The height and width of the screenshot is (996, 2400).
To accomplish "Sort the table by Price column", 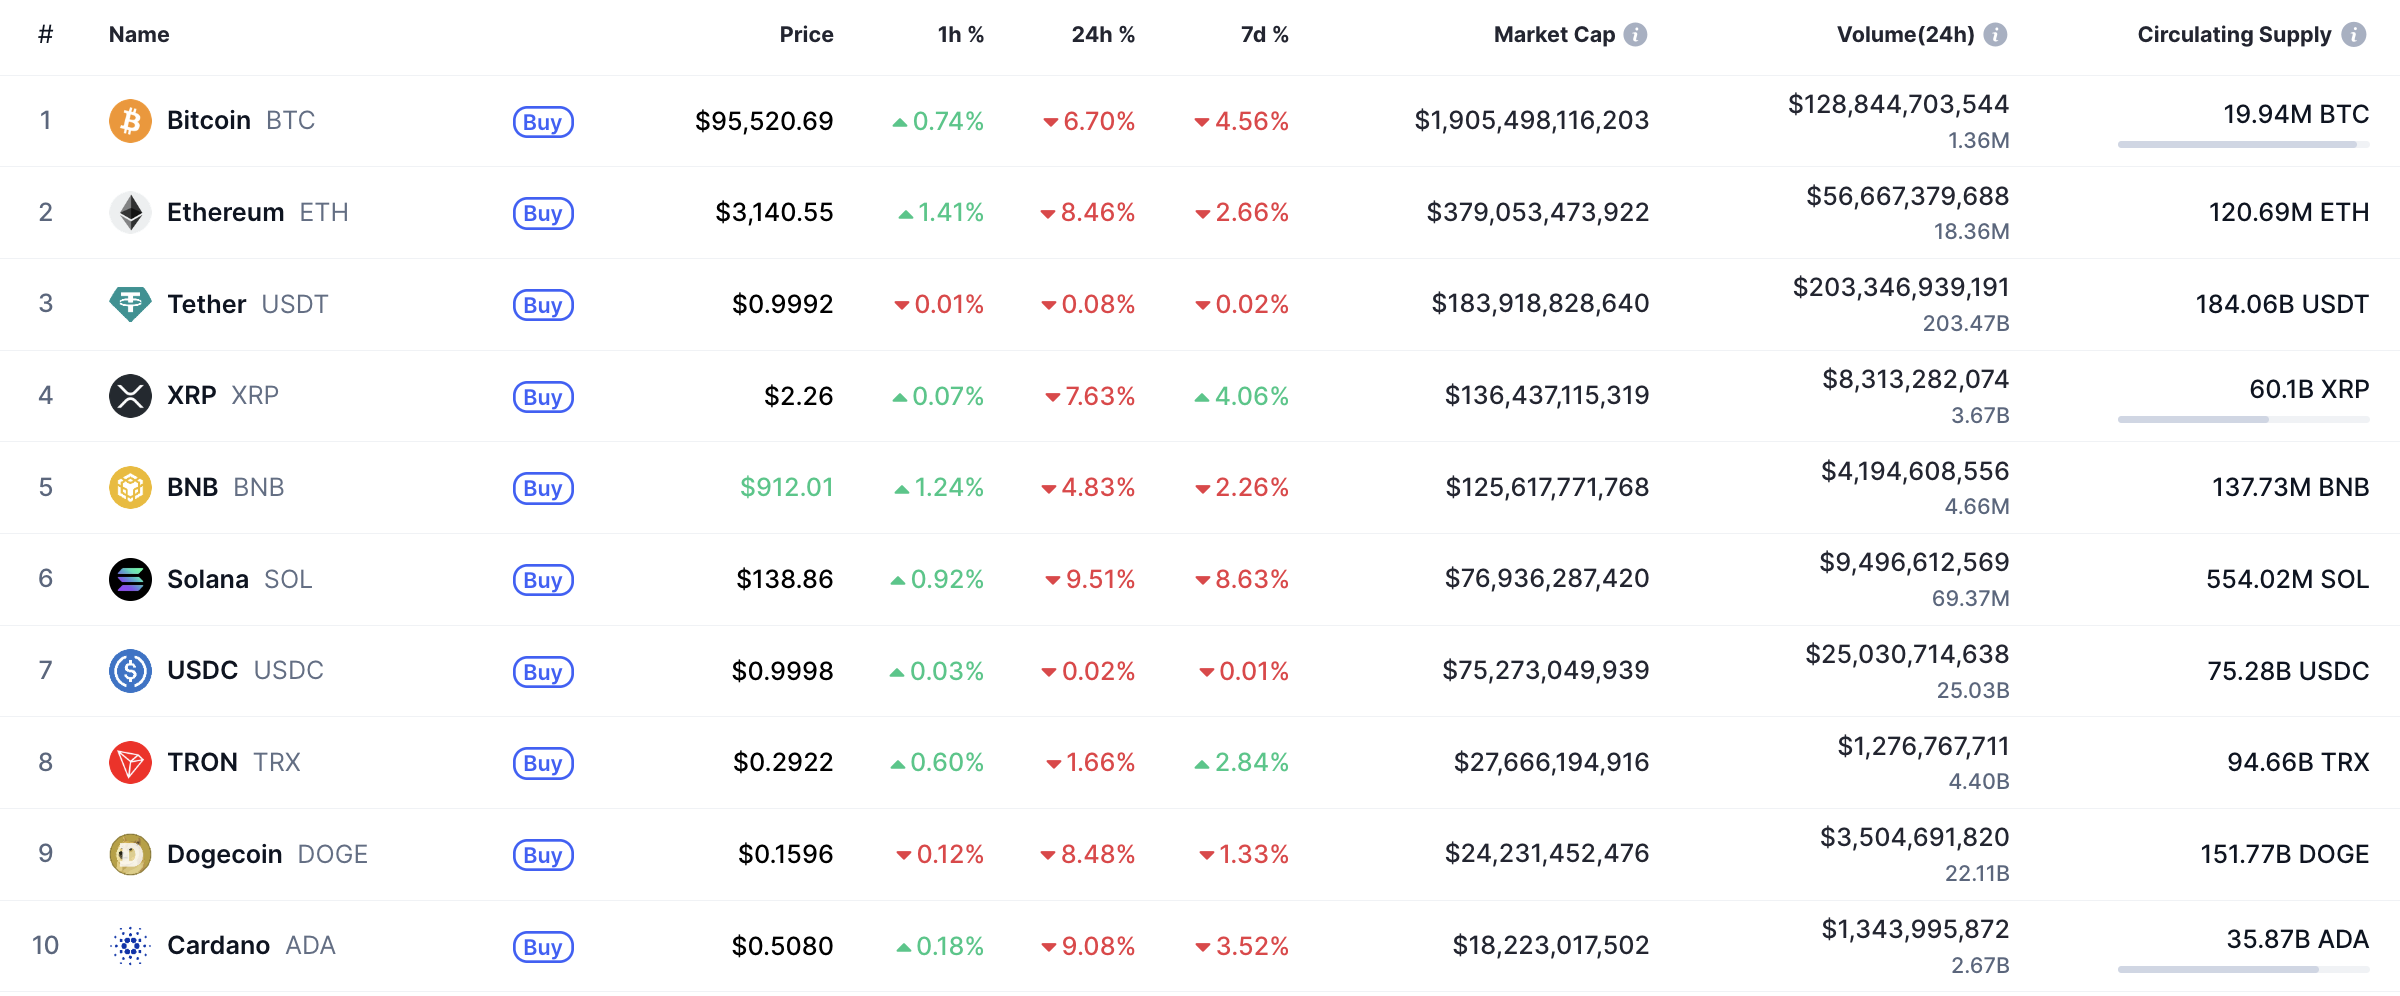I will (806, 35).
